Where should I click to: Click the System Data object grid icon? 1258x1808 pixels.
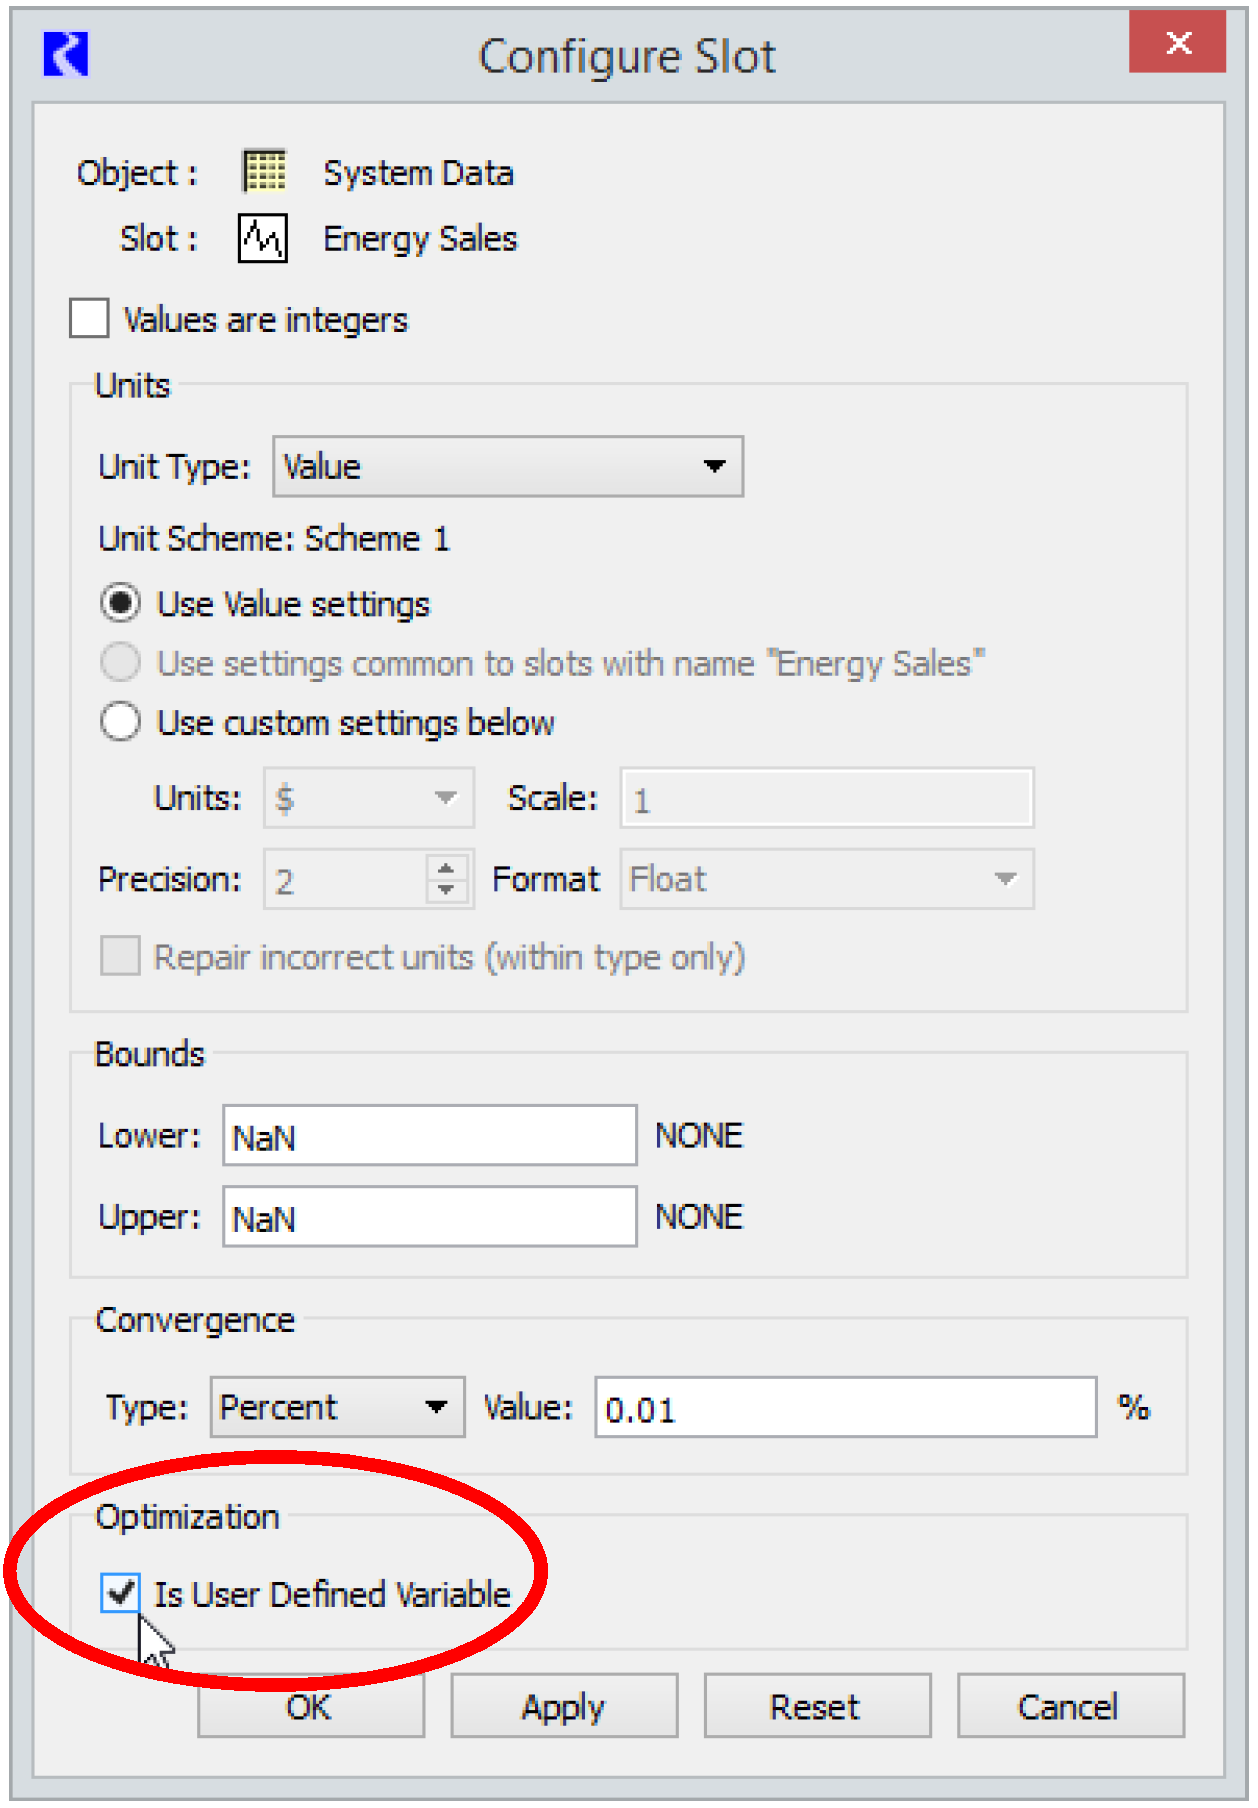(264, 171)
